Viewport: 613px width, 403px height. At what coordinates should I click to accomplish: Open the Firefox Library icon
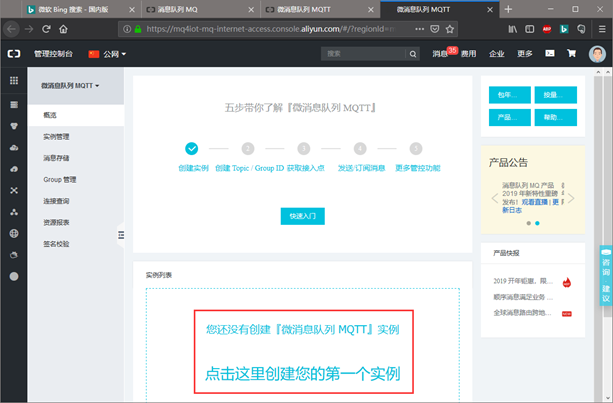513,29
